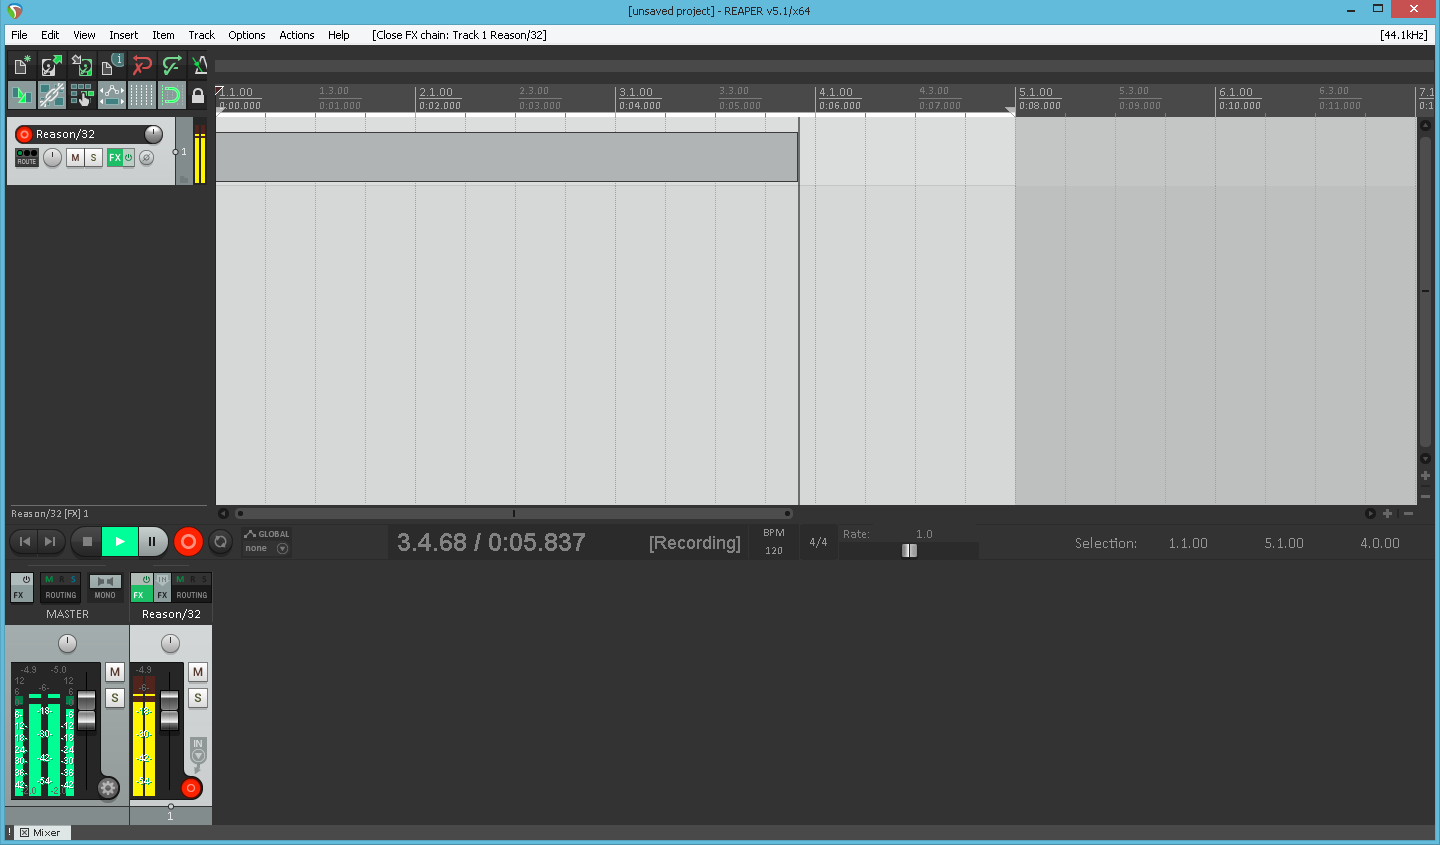This screenshot has width=1440, height=845.
Task: Open master options gear icon in mixer
Action: click(x=108, y=788)
